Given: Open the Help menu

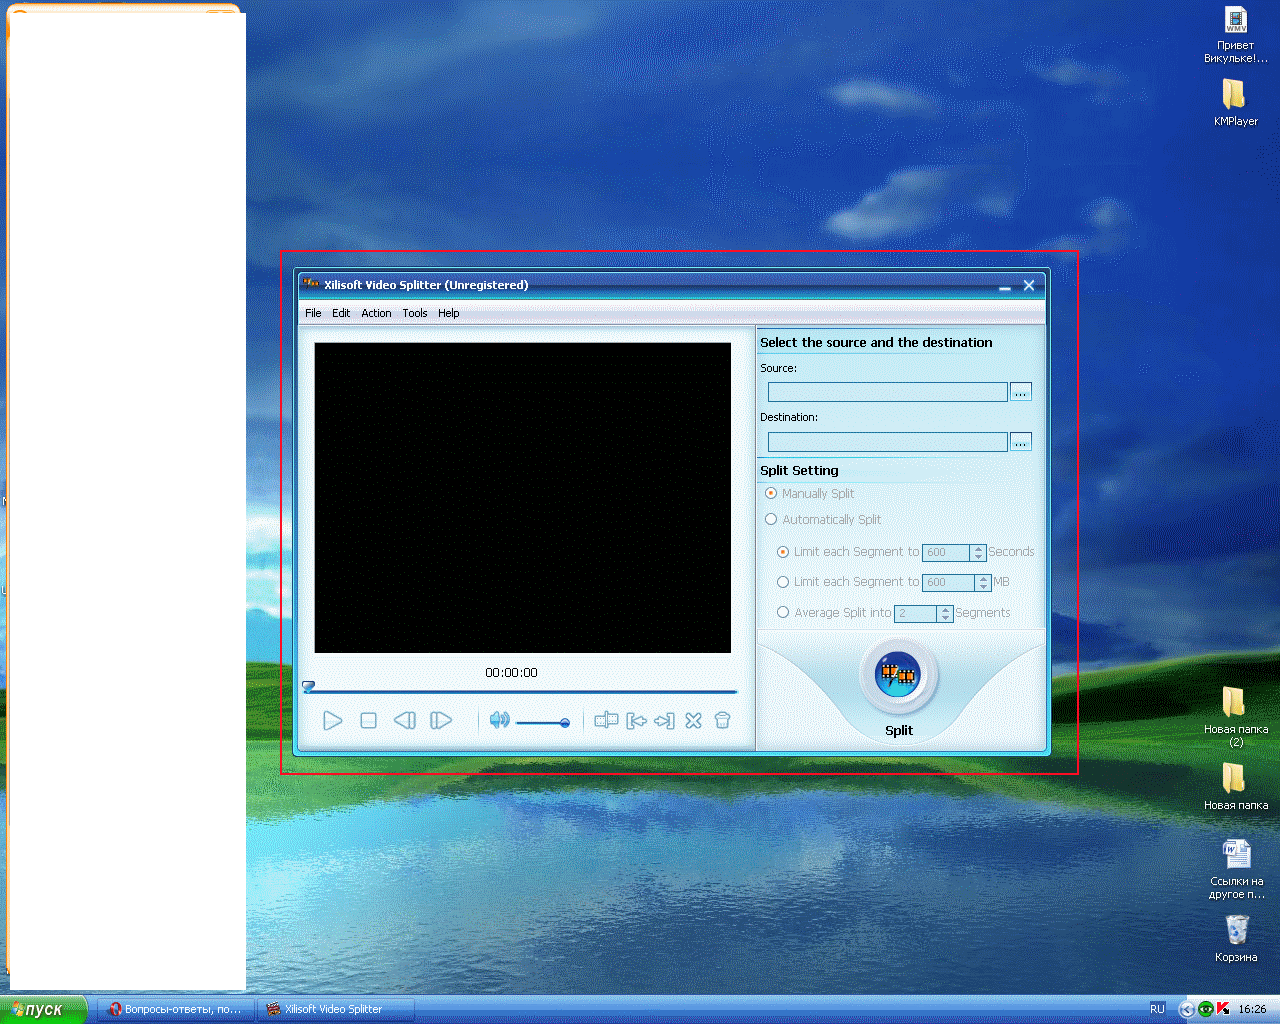Looking at the screenshot, I should click(449, 313).
